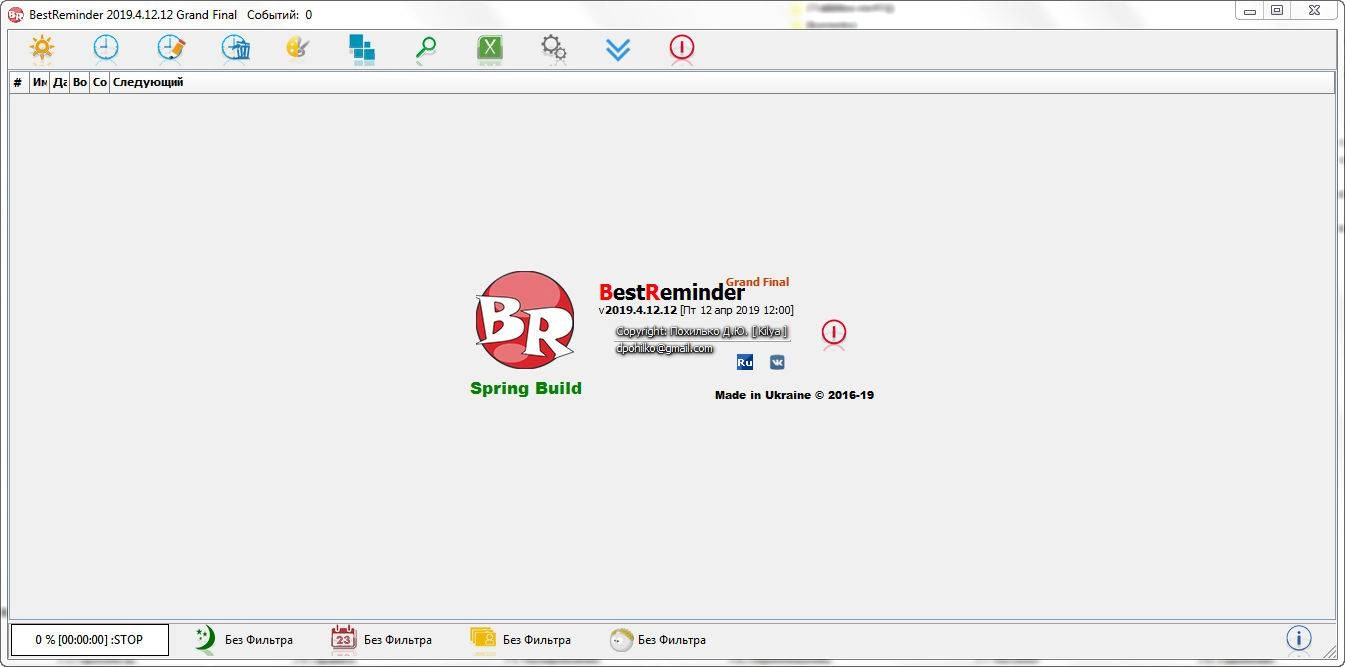This screenshot has width=1345, height=667.
Task: Click the green Excel icon
Action: click(x=490, y=48)
